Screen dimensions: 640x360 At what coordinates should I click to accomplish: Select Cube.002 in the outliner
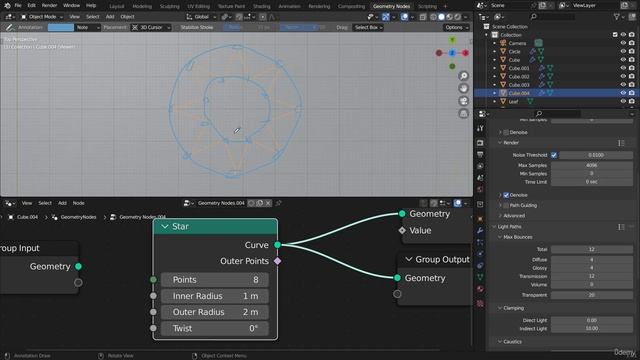click(519, 76)
